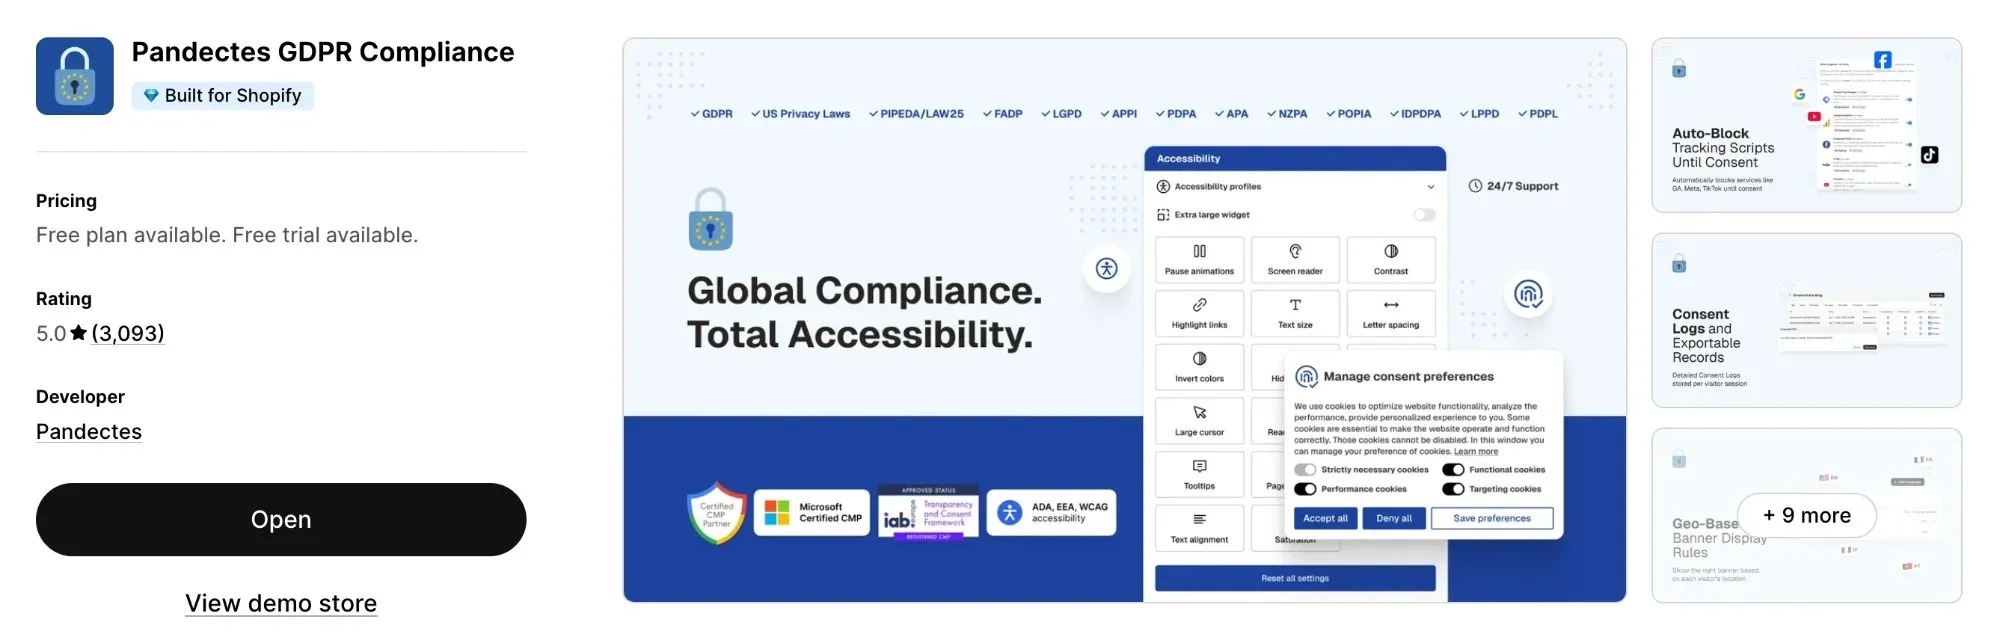2000x637 pixels.
Task: Click the LGPD label
Action: coord(1067,114)
